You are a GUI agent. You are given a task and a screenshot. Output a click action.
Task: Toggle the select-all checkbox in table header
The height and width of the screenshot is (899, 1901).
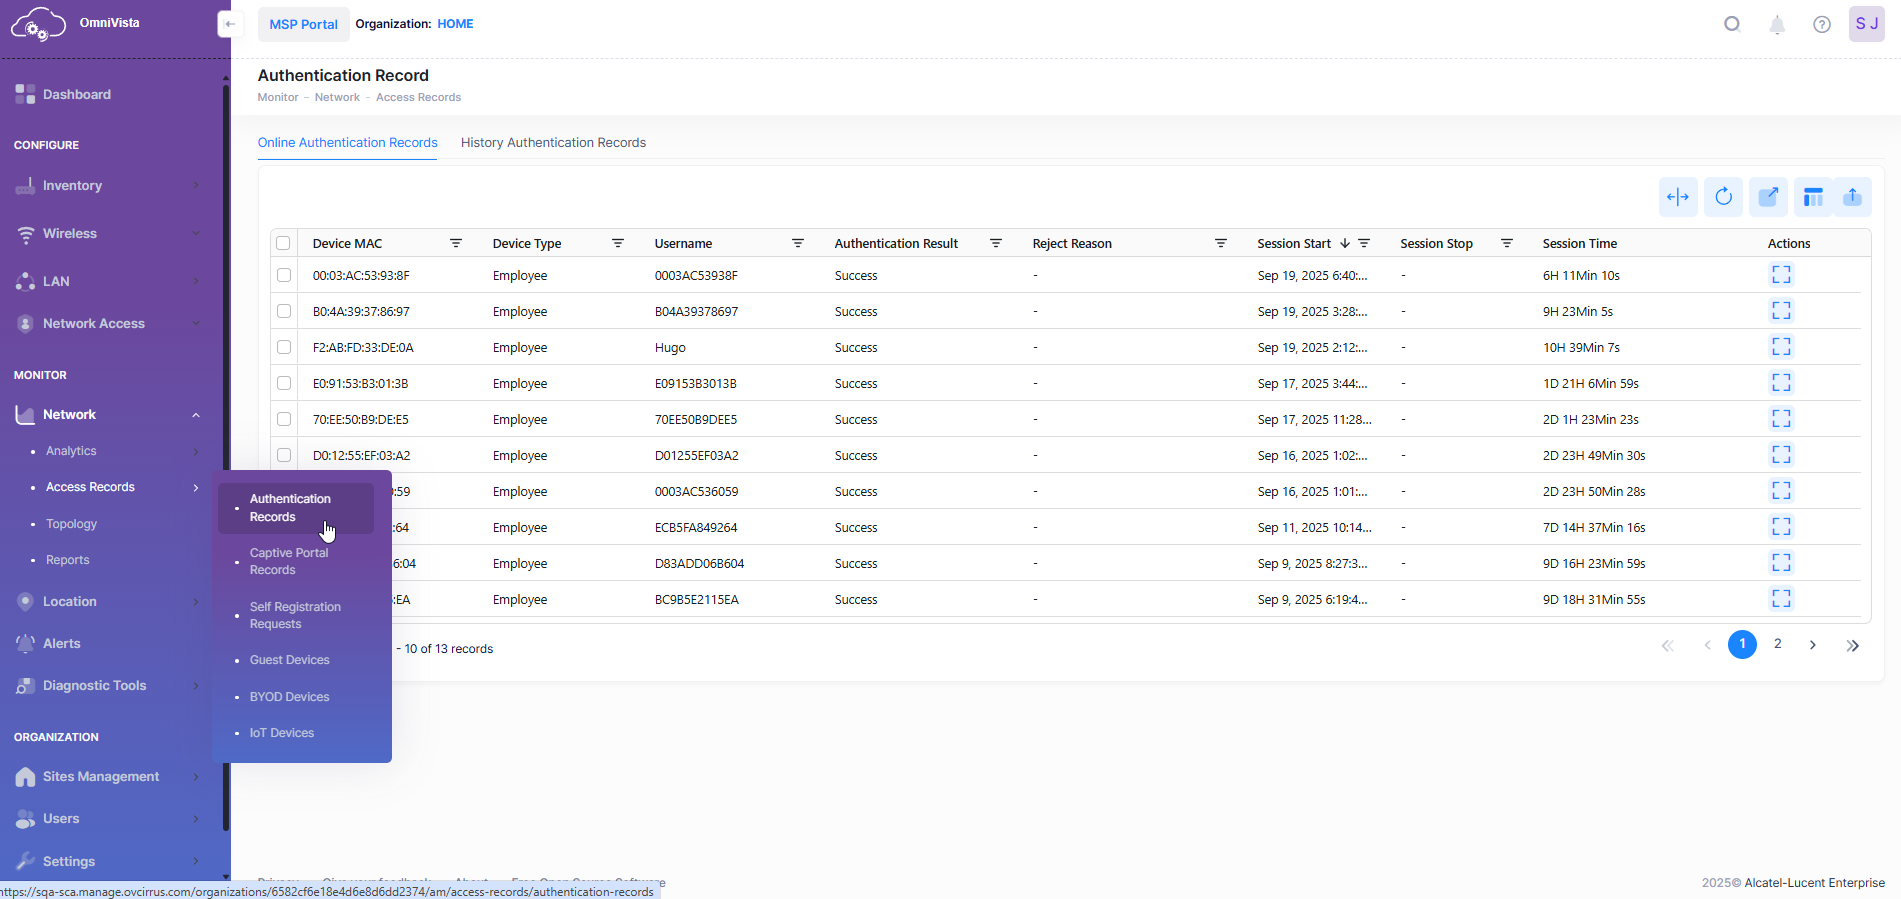[283, 243]
